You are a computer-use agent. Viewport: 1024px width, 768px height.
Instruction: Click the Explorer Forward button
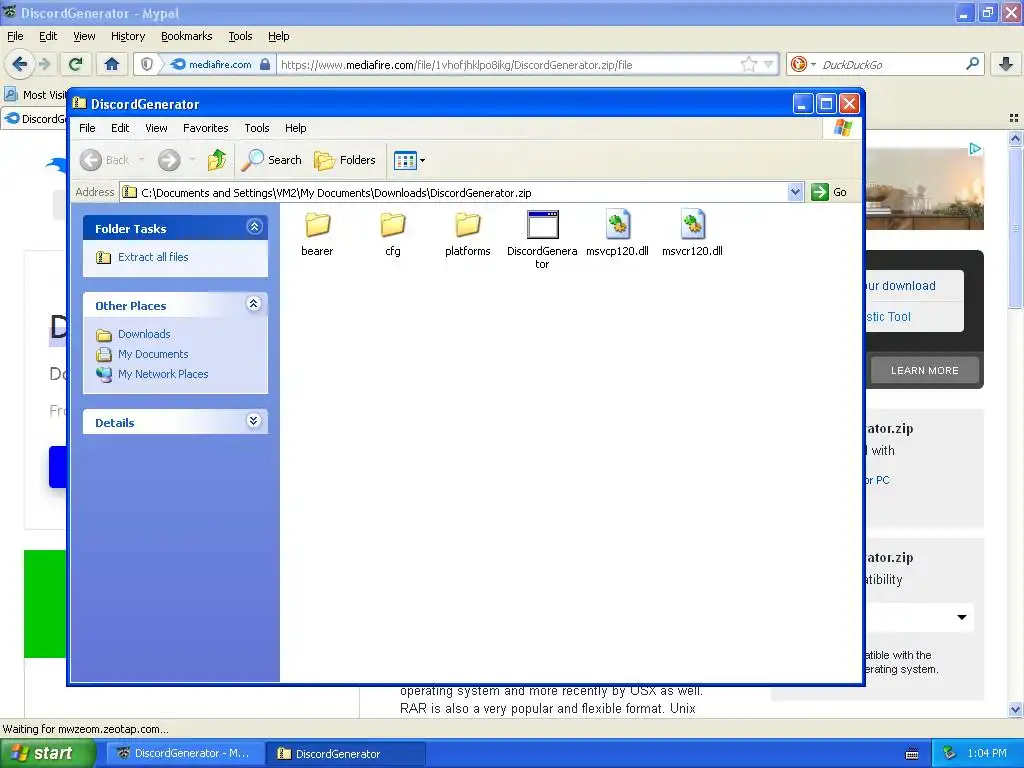pos(169,160)
